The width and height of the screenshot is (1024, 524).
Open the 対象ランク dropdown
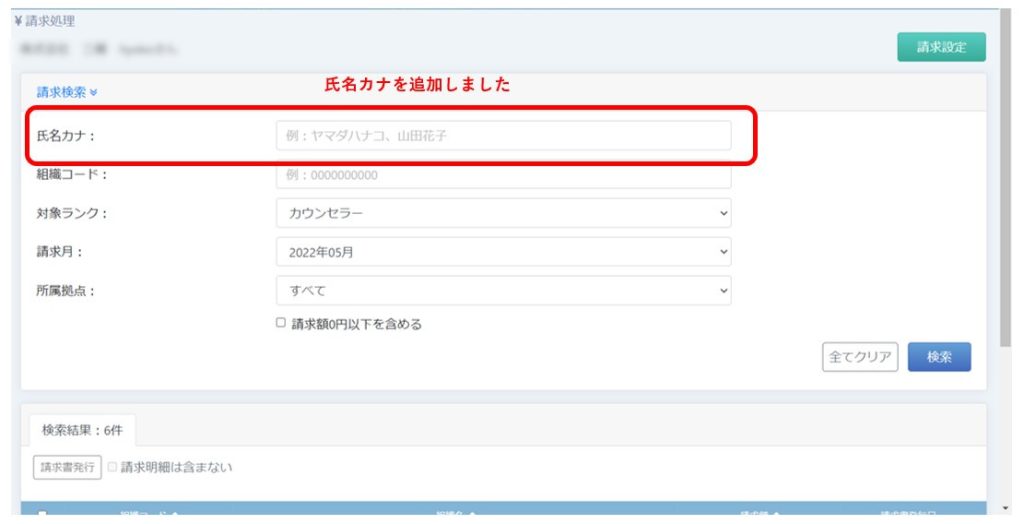coord(503,213)
